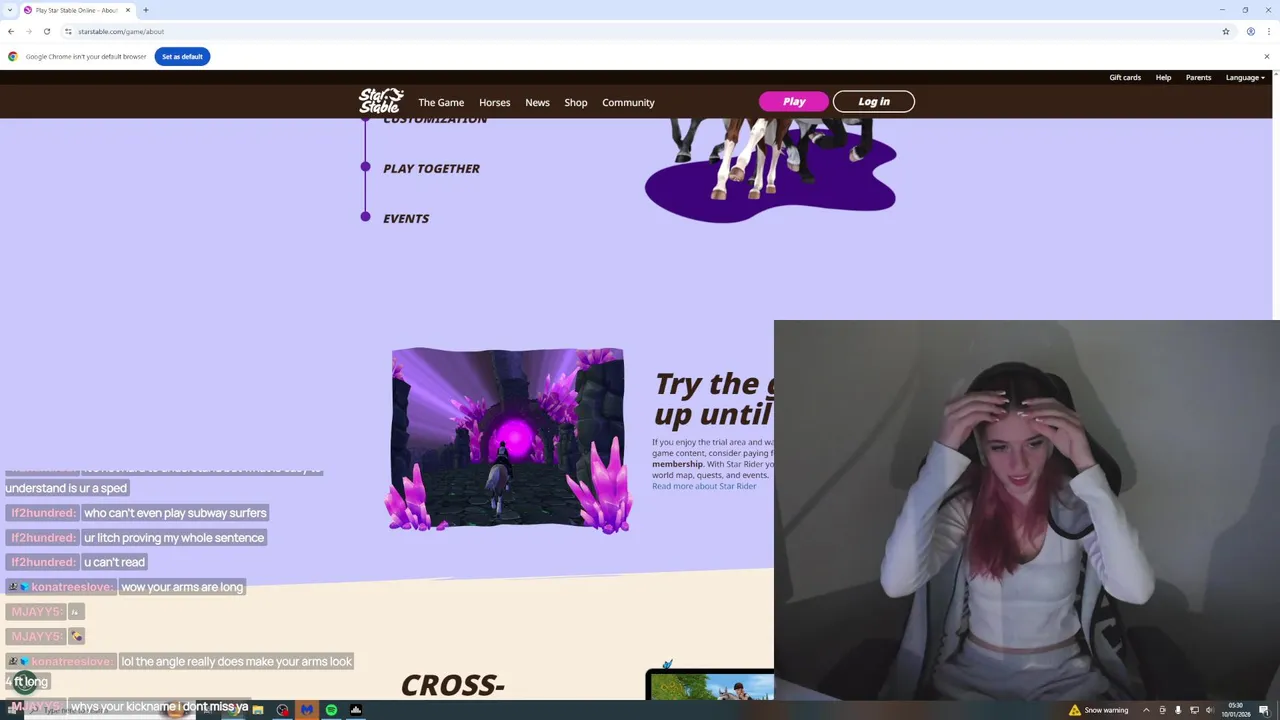Open the Gift cards link
The width and height of the screenshot is (1280, 720).
pos(1125,77)
